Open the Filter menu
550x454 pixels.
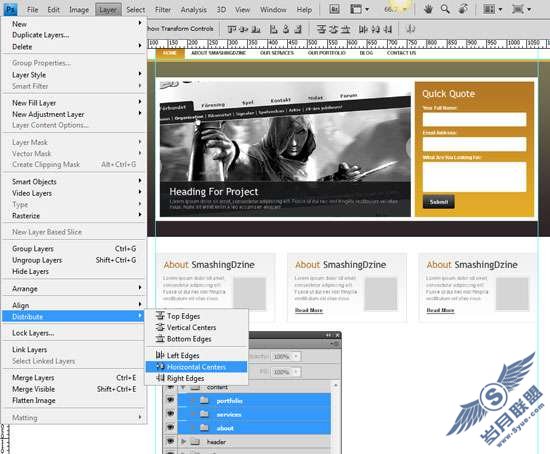point(163,10)
